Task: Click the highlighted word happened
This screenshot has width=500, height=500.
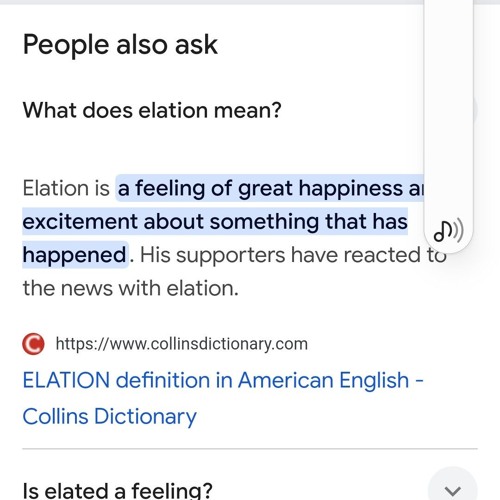Action: 75,255
